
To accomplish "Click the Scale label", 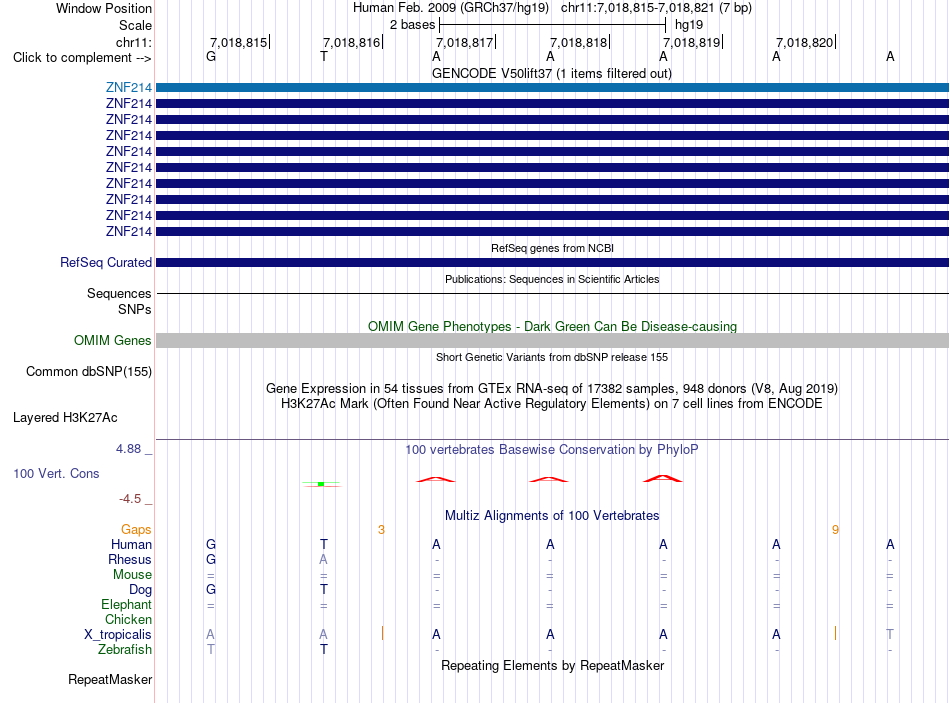I will (135, 25).
